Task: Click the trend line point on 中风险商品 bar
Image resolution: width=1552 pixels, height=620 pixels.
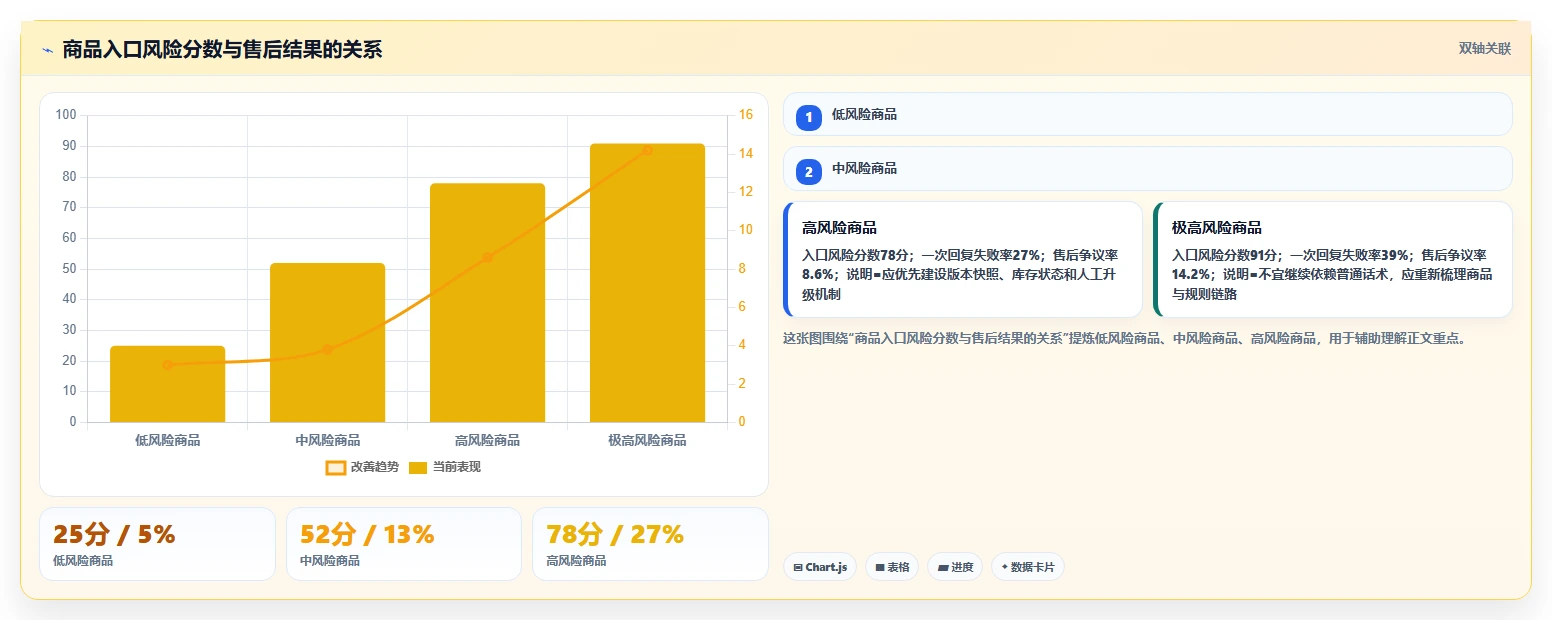Action: [x=328, y=349]
